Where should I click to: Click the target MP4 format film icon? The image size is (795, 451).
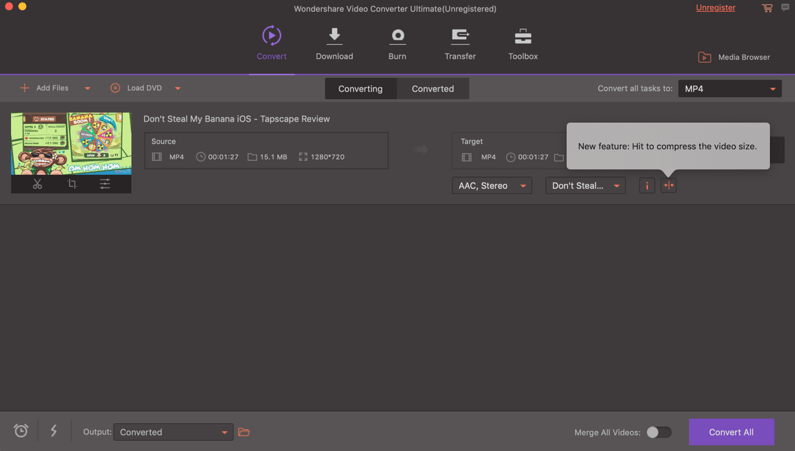pos(466,157)
